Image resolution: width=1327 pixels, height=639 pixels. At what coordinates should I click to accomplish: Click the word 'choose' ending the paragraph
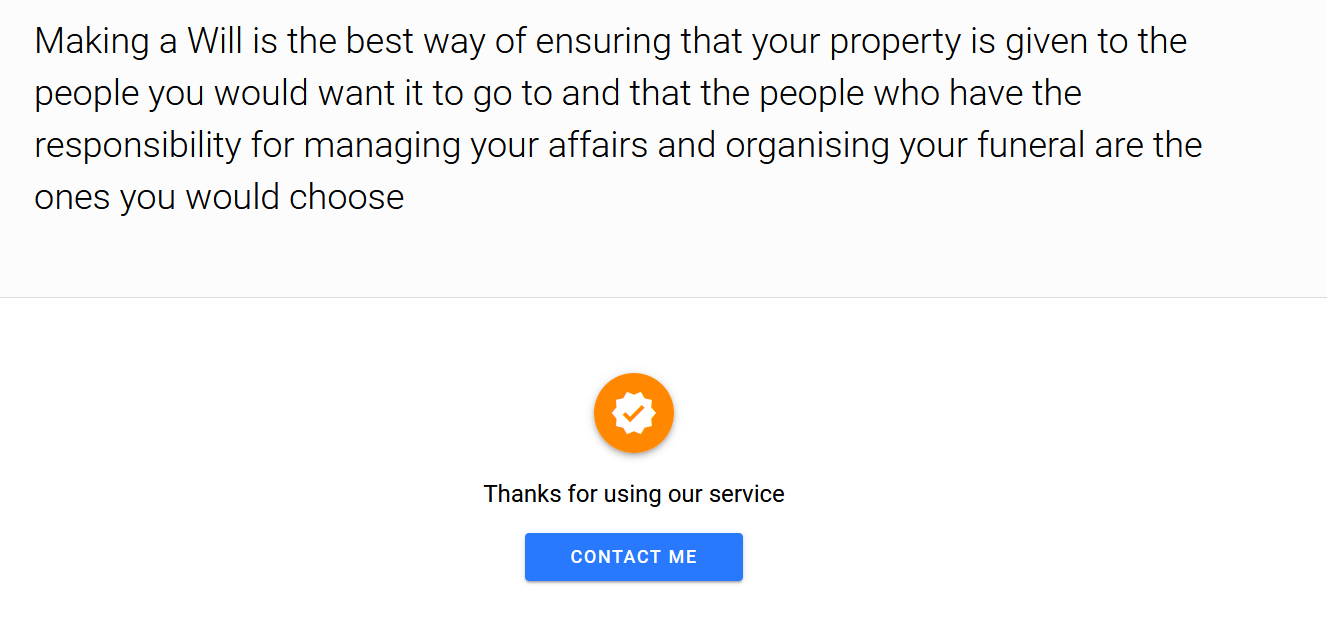coord(346,198)
